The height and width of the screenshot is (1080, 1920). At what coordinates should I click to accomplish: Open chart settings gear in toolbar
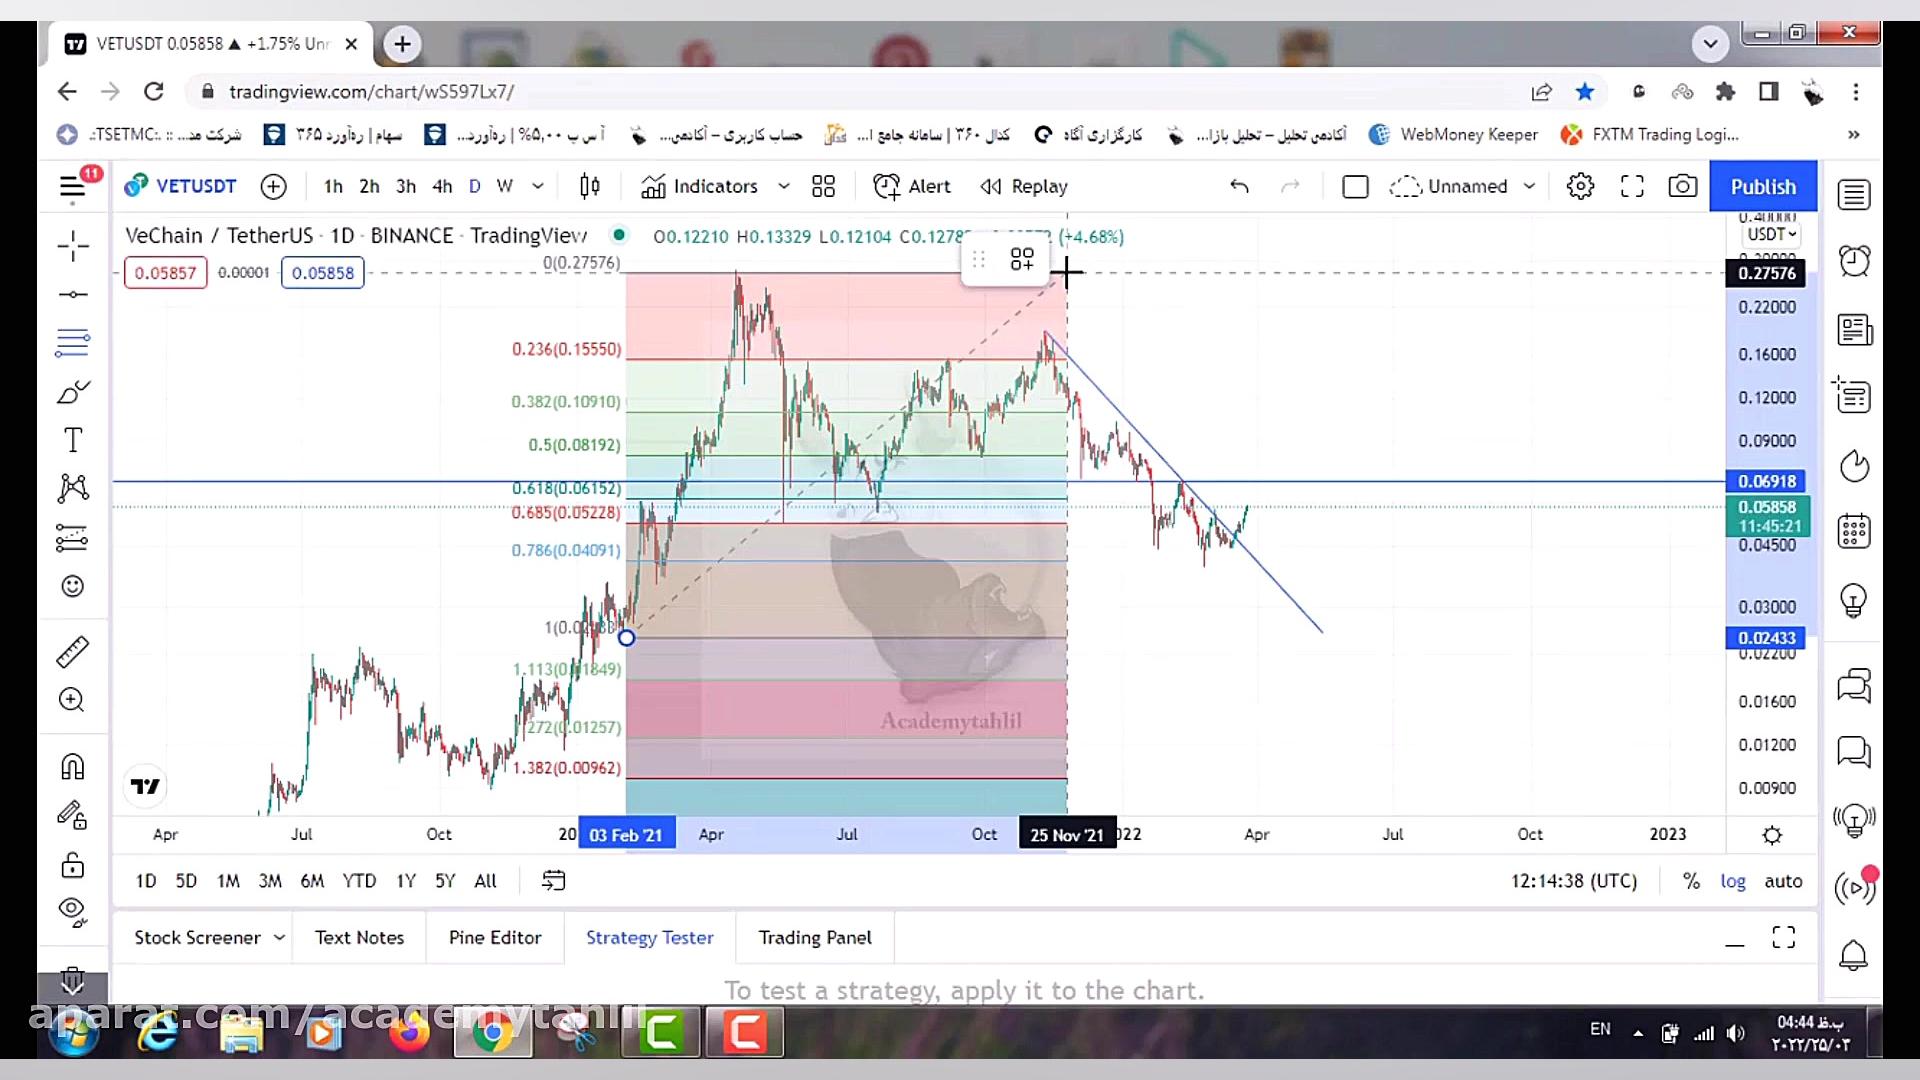[x=1580, y=186]
